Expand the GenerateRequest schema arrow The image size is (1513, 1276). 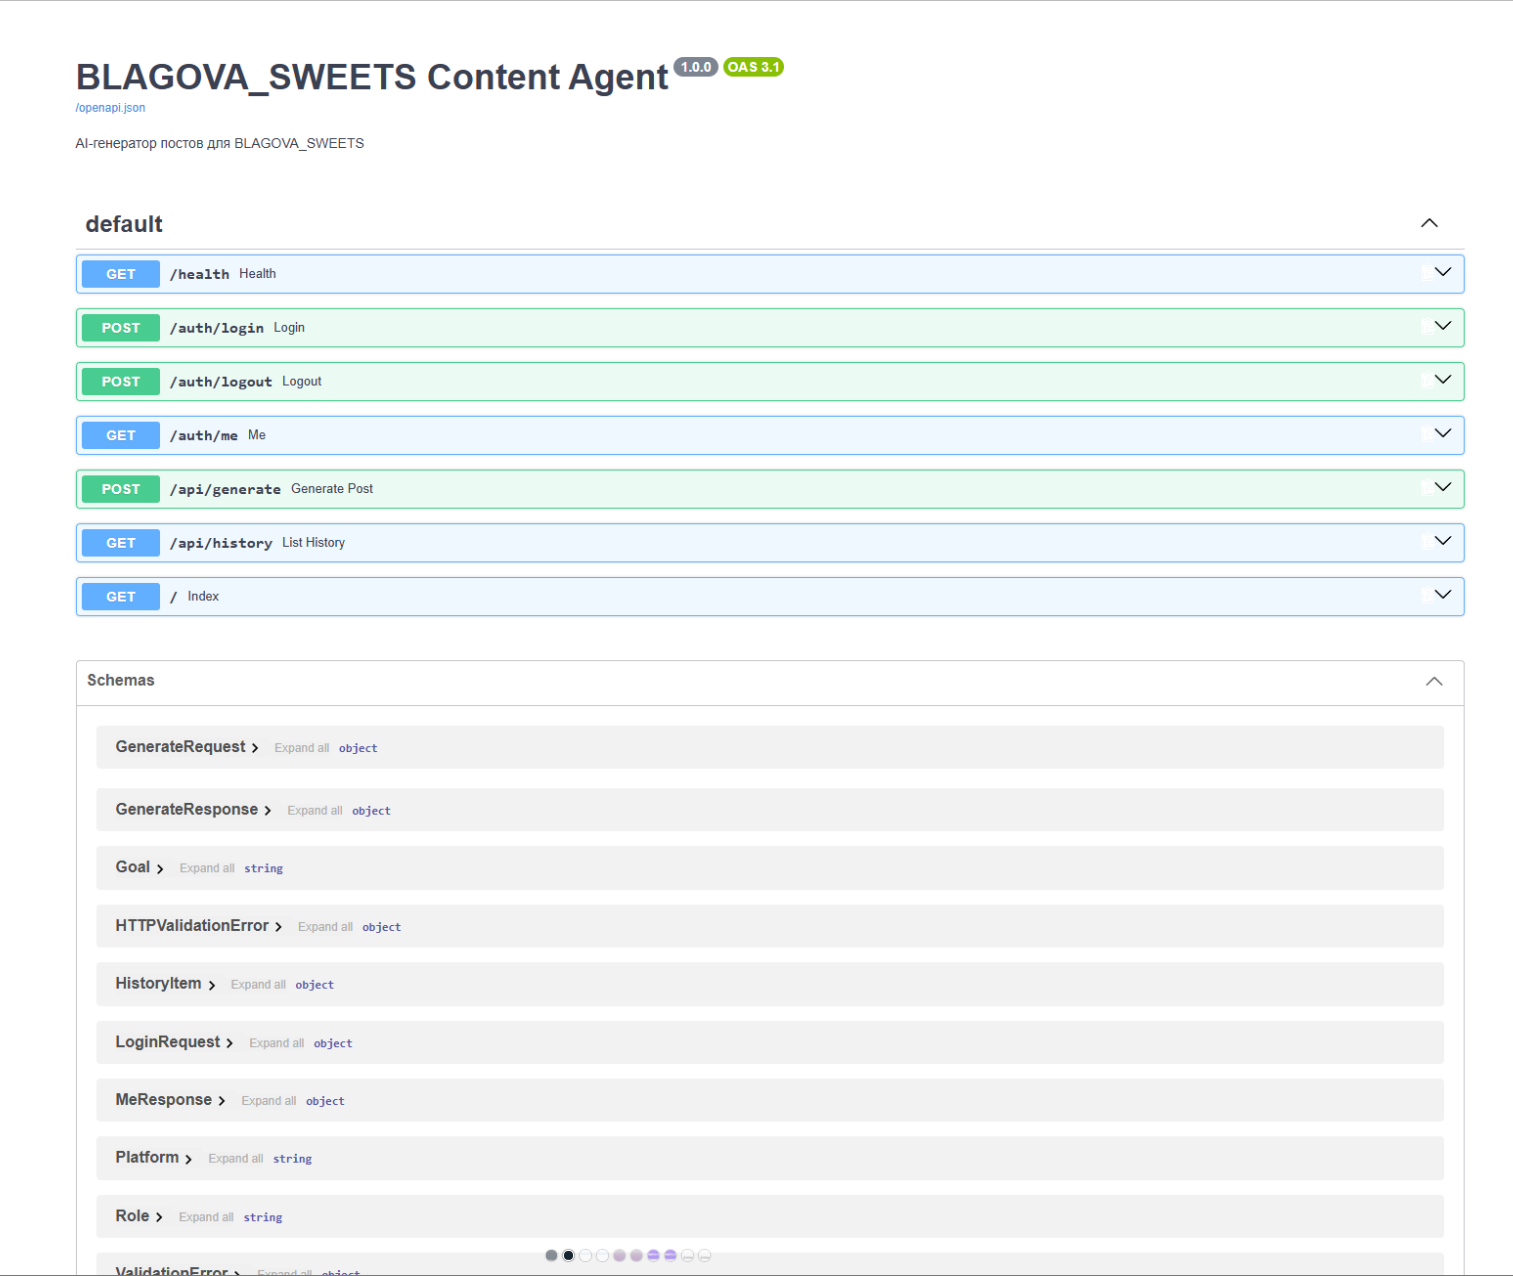pos(255,748)
